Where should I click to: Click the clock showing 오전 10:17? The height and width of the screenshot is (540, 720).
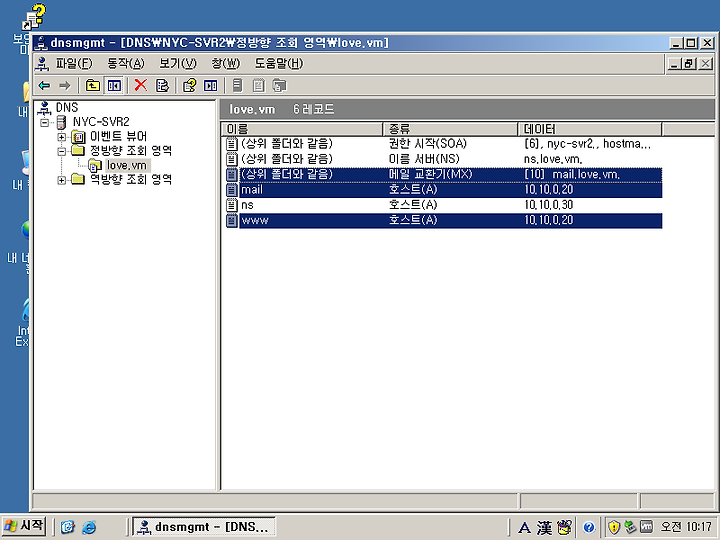click(686, 527)
